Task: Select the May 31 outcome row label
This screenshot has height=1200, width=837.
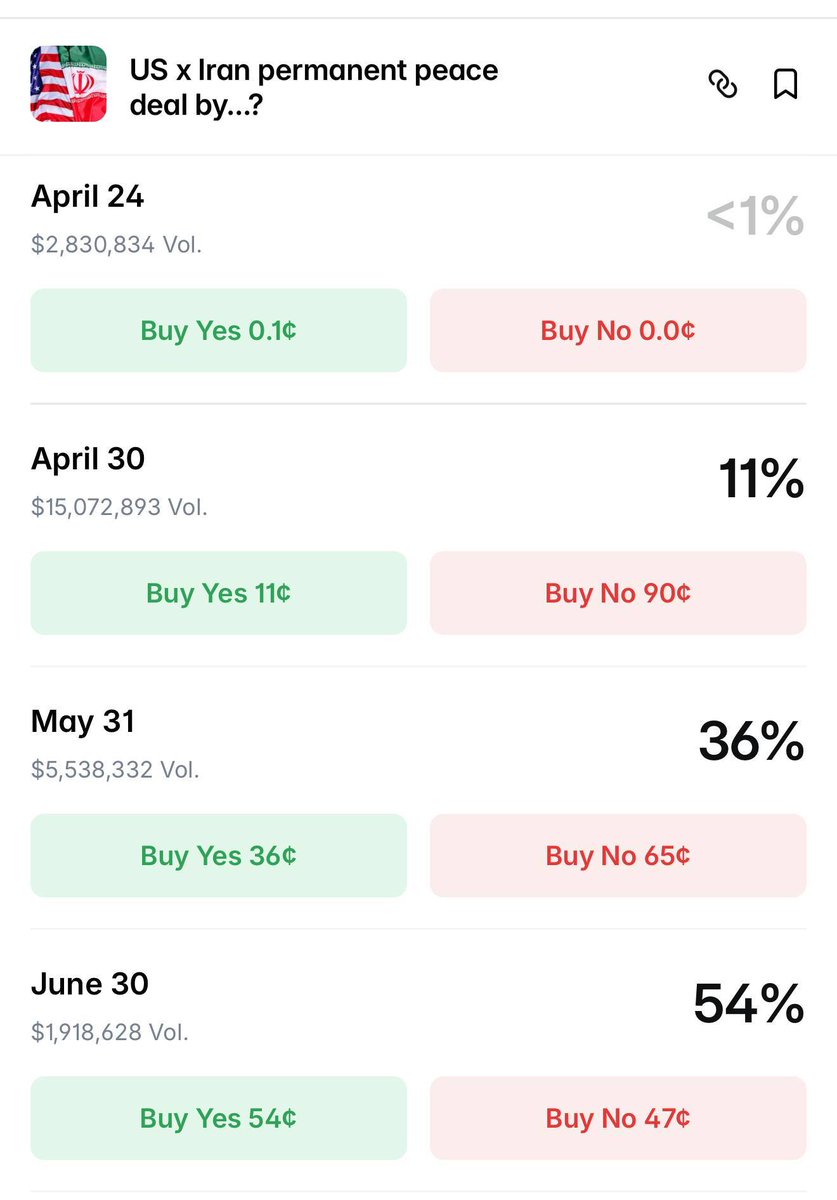Action: pyautogui.click(x=83, y=721)
